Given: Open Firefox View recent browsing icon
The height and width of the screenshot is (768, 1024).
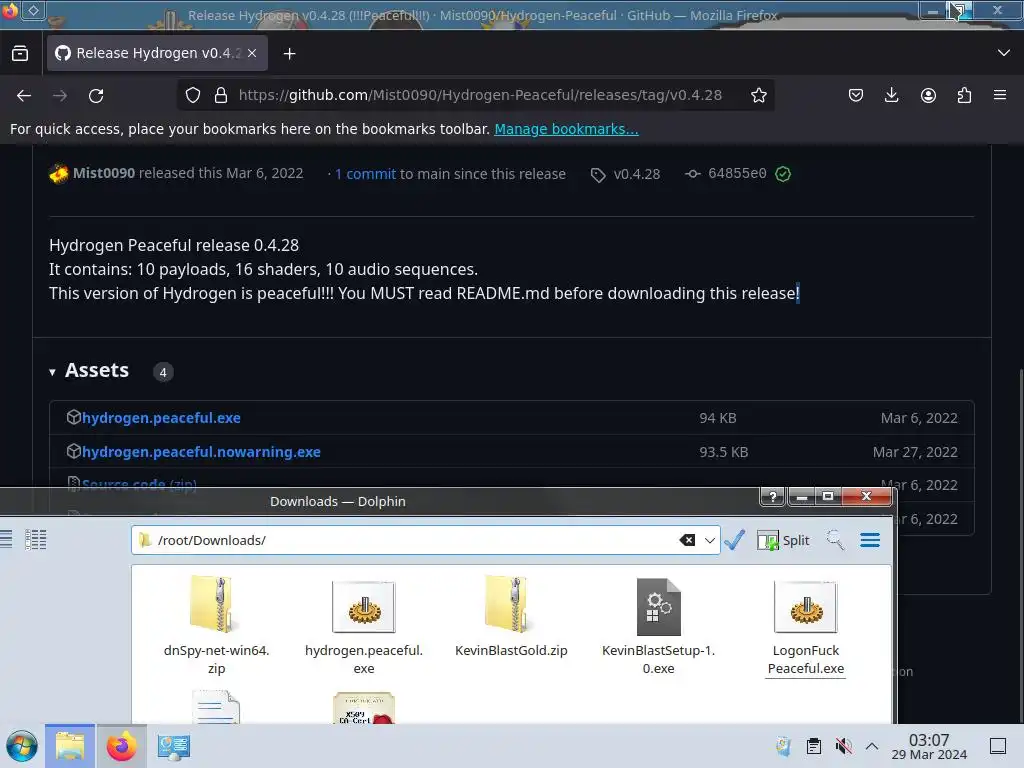Looking at the screenshot, I should [x=20, y=53].
